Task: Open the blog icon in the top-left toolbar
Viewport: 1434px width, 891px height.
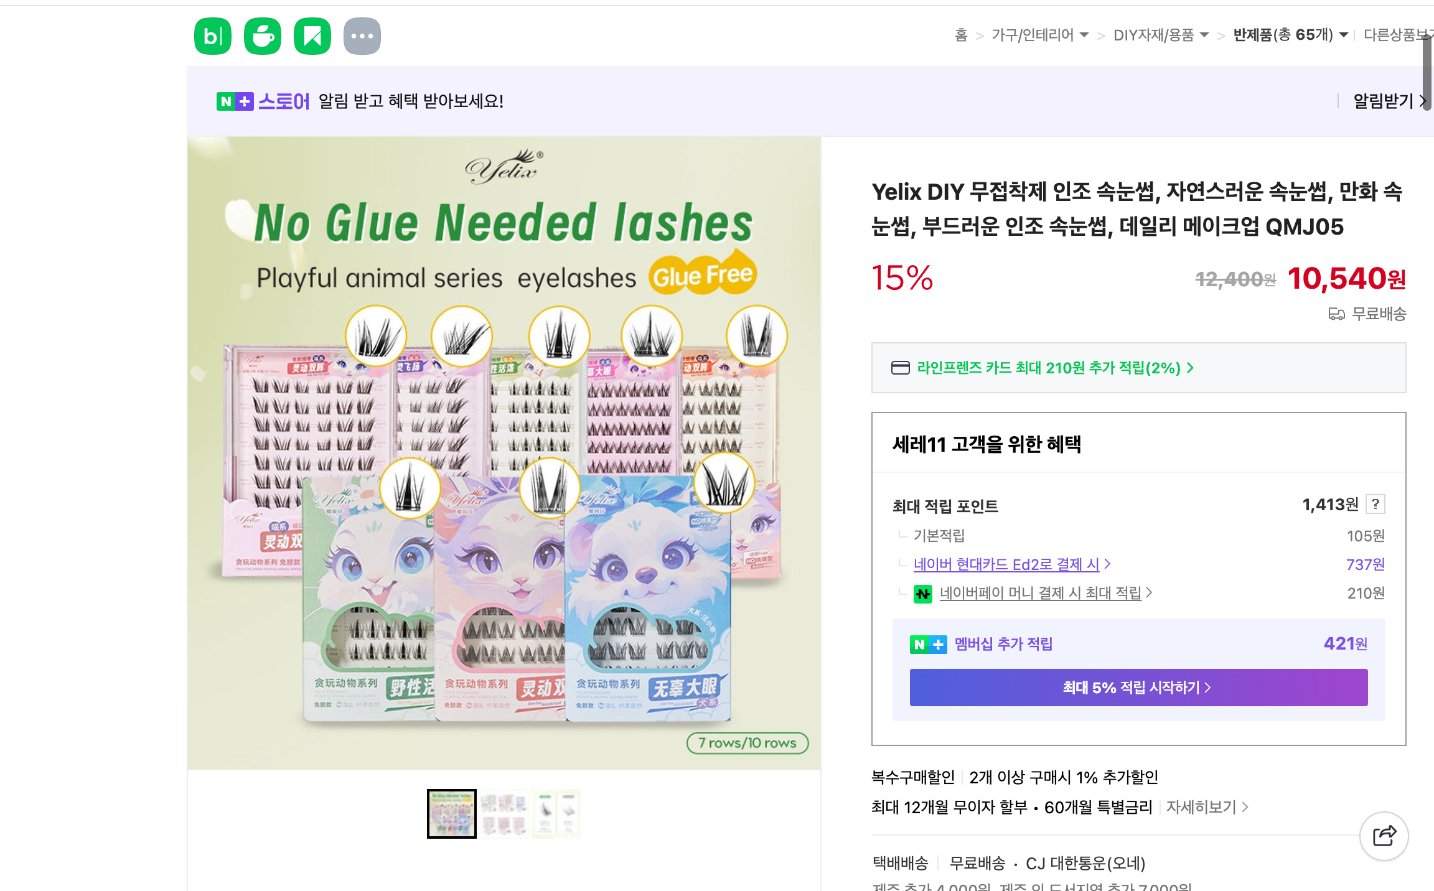Action: (x=212, y=36)
